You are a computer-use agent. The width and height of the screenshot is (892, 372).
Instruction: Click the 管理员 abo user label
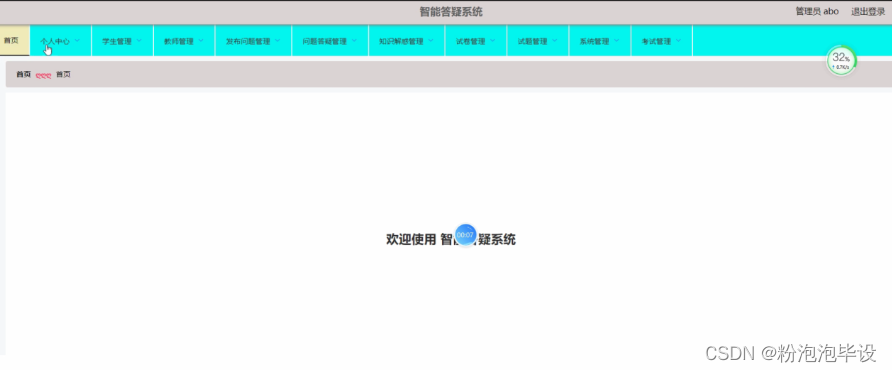coord(817,11)
